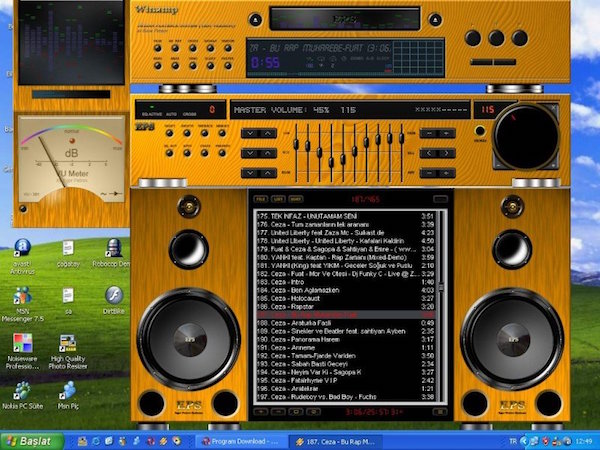
Task: Toggle the CROSS option in equalizer display
Action: tap(189, 114)
